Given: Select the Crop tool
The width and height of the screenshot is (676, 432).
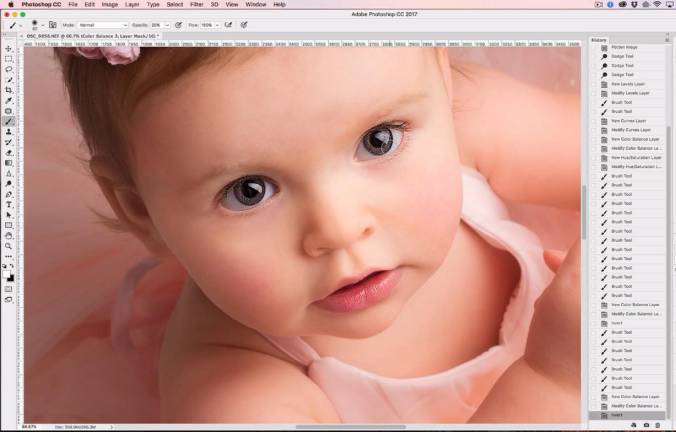Looking at the screenshot, I should pyautogui.click(x=9, y=90).
